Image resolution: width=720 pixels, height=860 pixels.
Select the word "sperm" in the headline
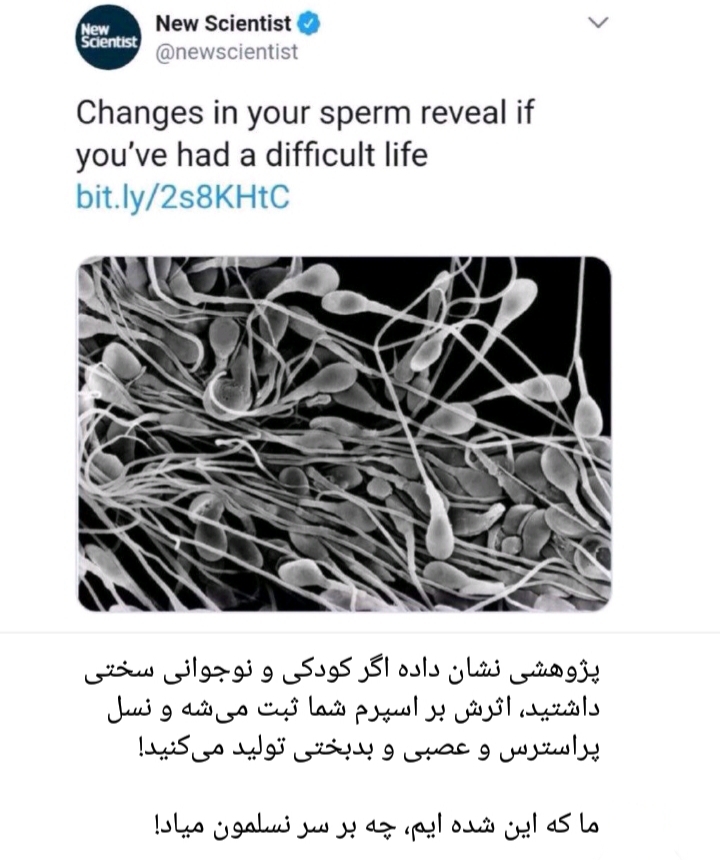[x=365, y=114]
